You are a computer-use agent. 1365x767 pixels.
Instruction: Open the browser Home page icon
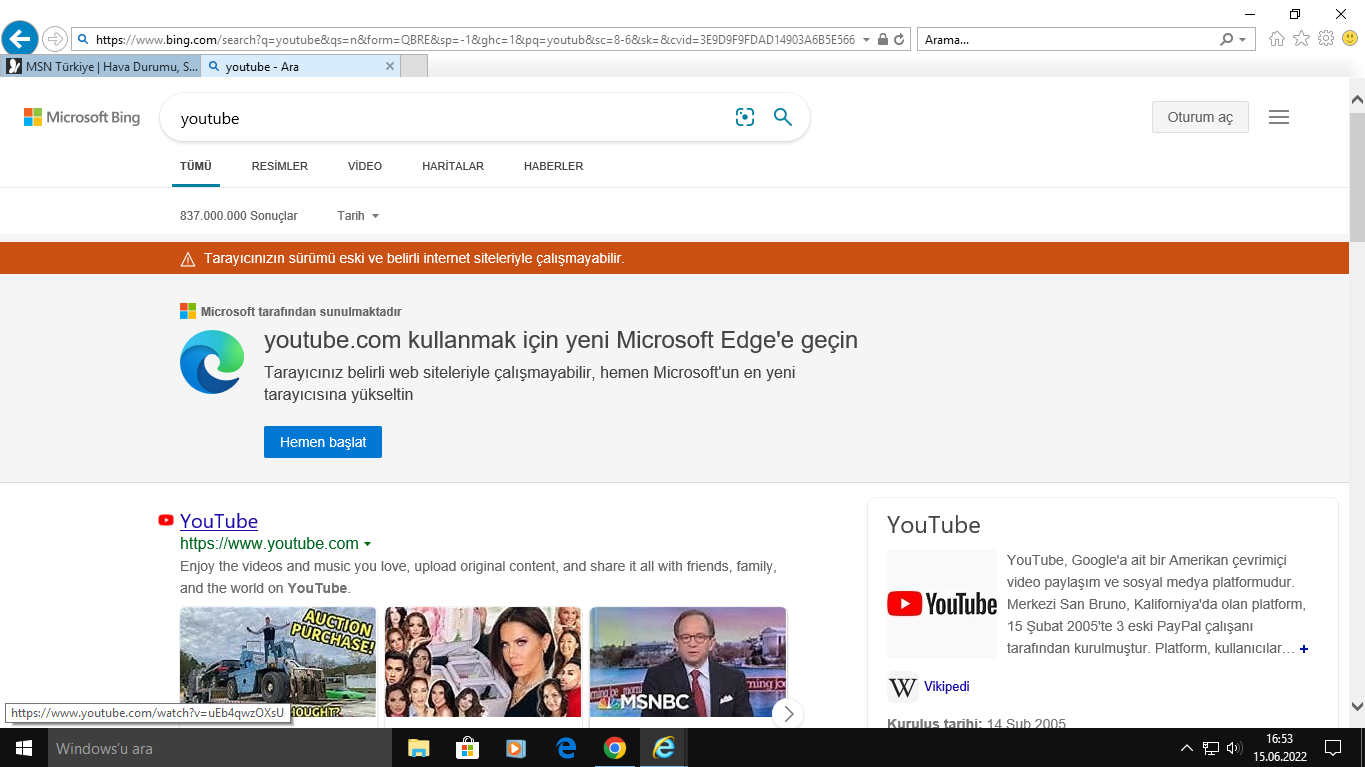(x=1277, y=39)
